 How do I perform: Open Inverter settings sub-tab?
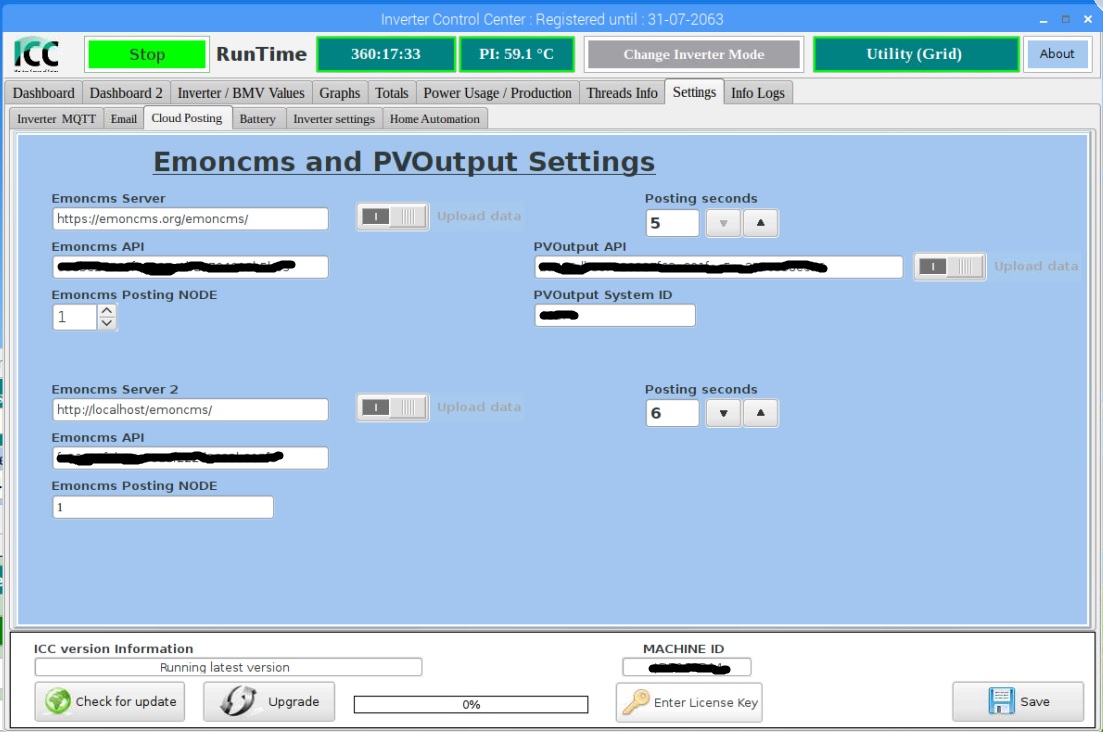coord(334,119)
